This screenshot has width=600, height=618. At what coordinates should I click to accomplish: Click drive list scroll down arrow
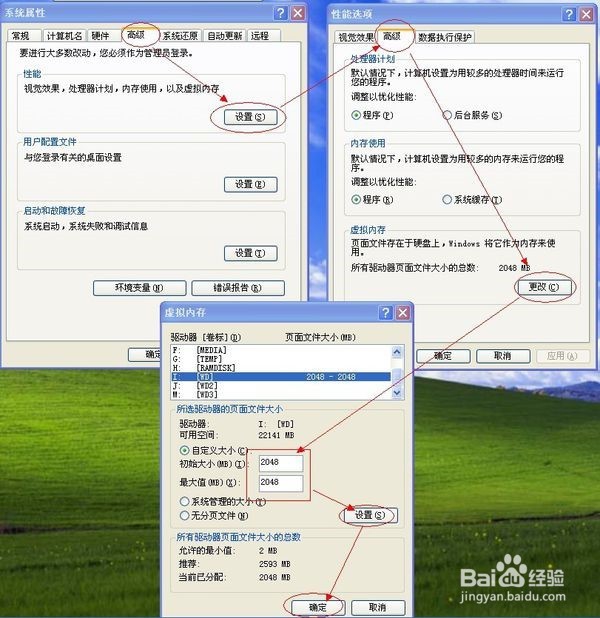[x=397, y=393]
